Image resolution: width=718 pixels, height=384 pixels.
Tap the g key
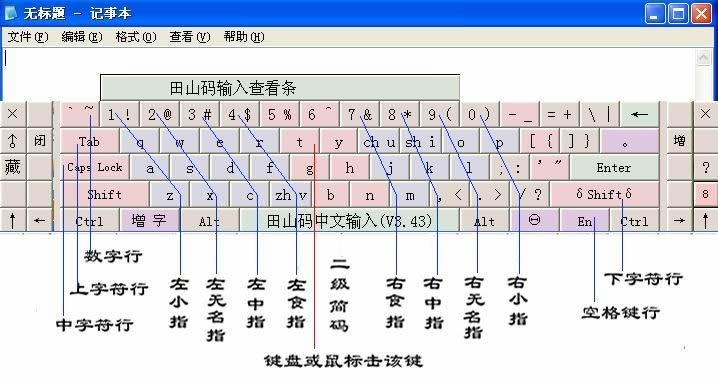[310, 168]
